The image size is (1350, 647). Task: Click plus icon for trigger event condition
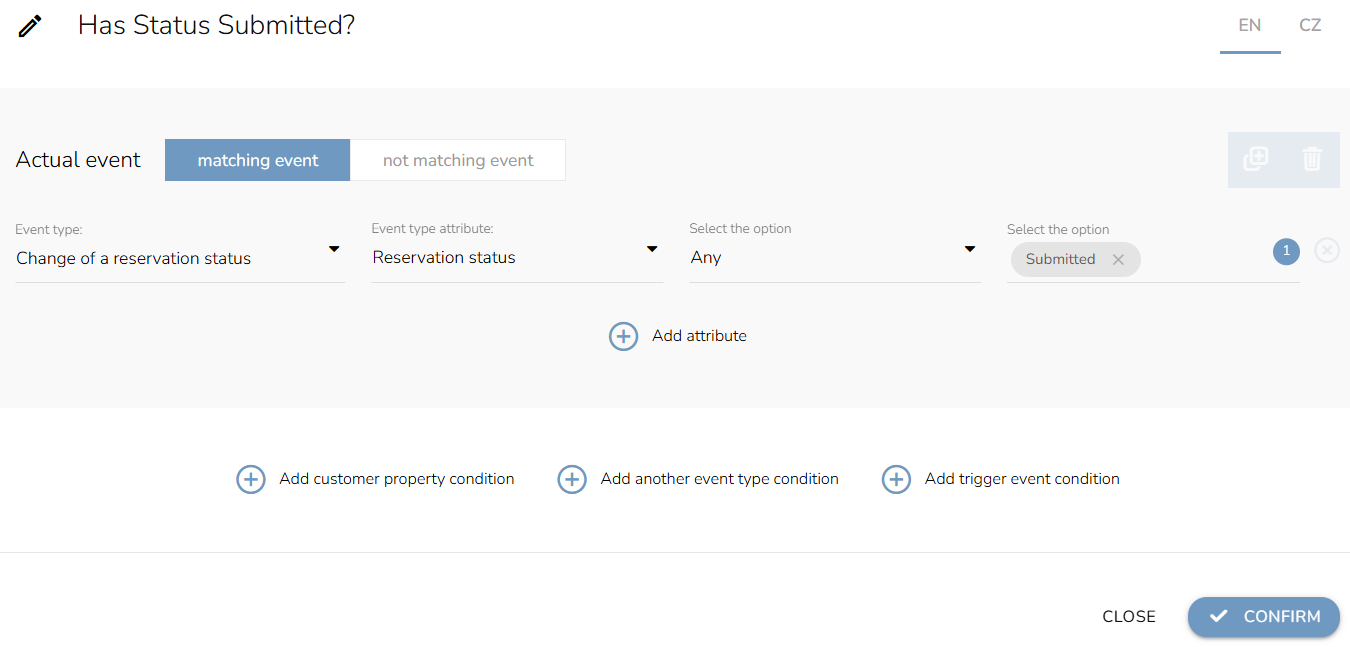point(896,479)
